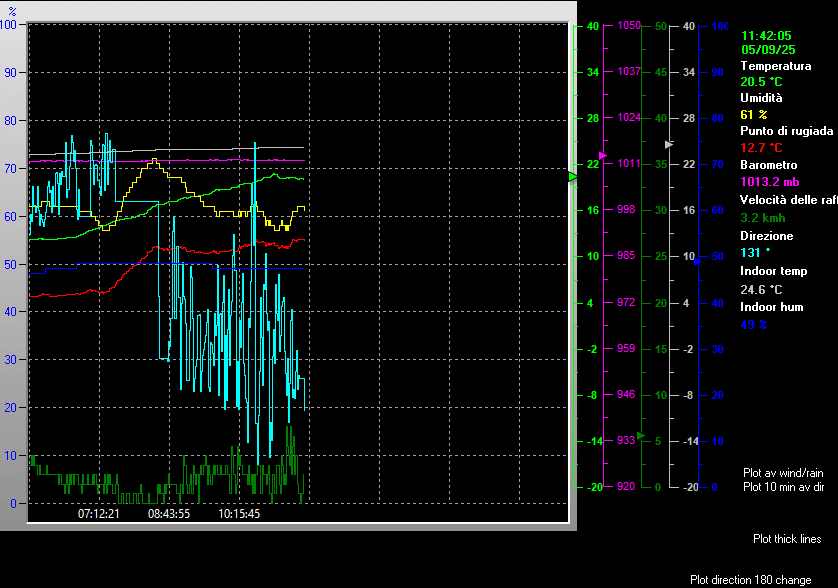Click the 946 value on the pressure axis
The image size is (838, 588).
626,394
